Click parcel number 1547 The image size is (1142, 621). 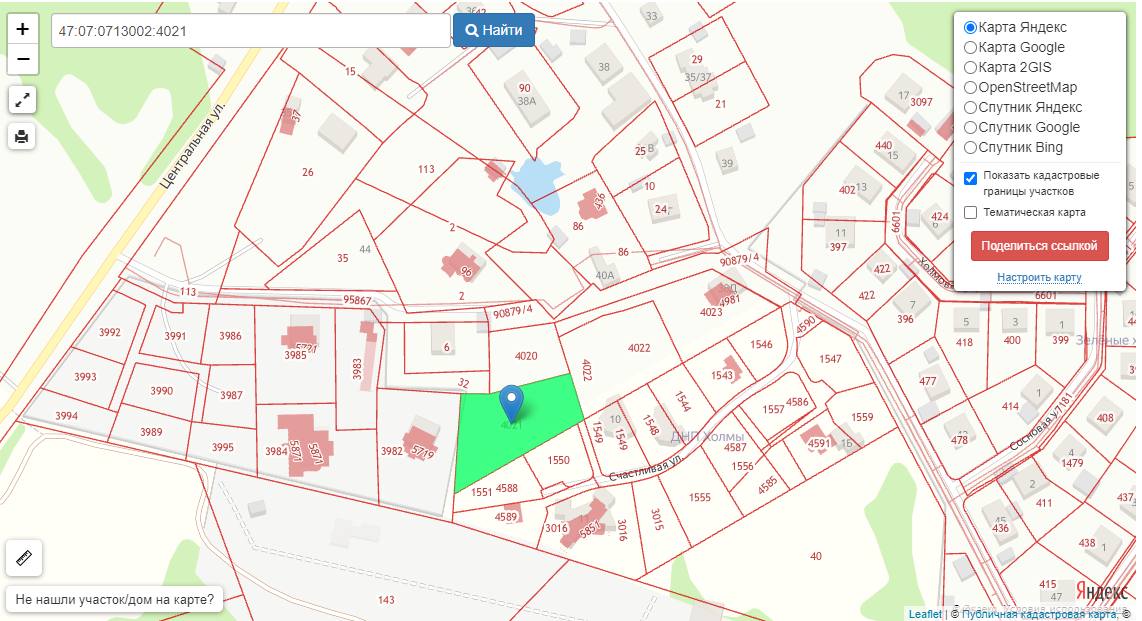click(x=830, y=359)
